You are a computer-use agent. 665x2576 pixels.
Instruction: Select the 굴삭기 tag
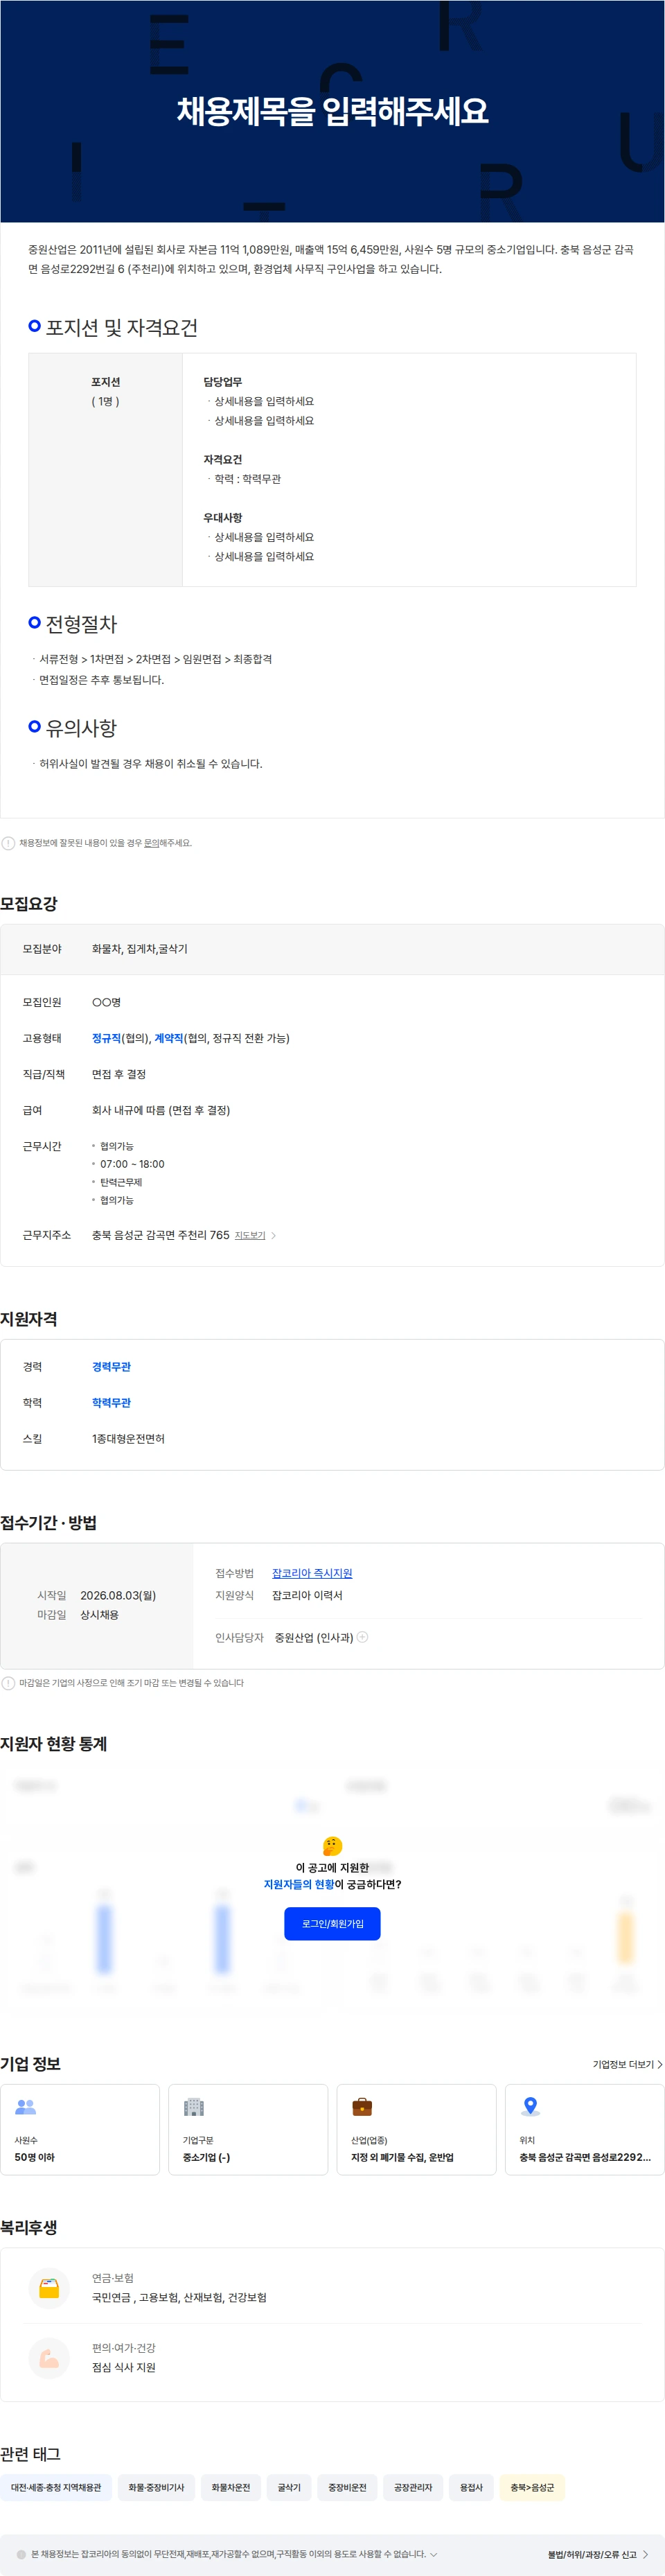tap(289, 2487)
